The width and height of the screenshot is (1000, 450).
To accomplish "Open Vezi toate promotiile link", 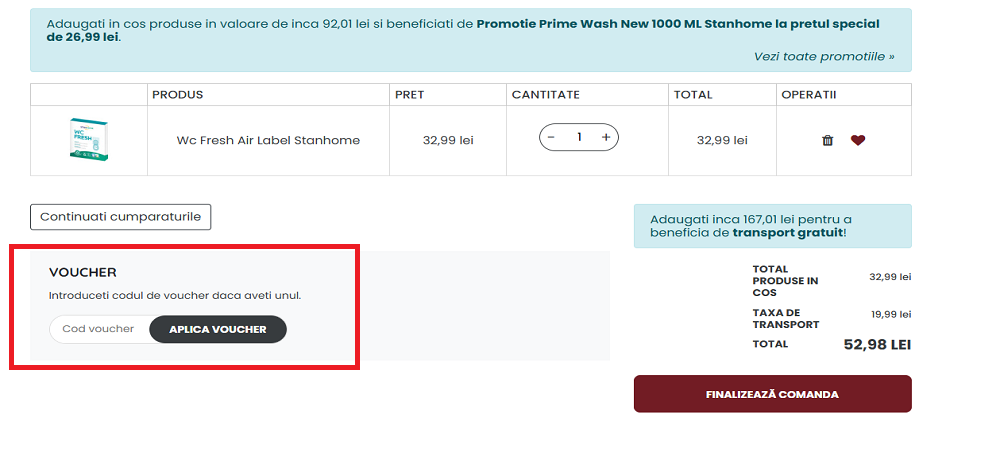I will pos(824,57).
